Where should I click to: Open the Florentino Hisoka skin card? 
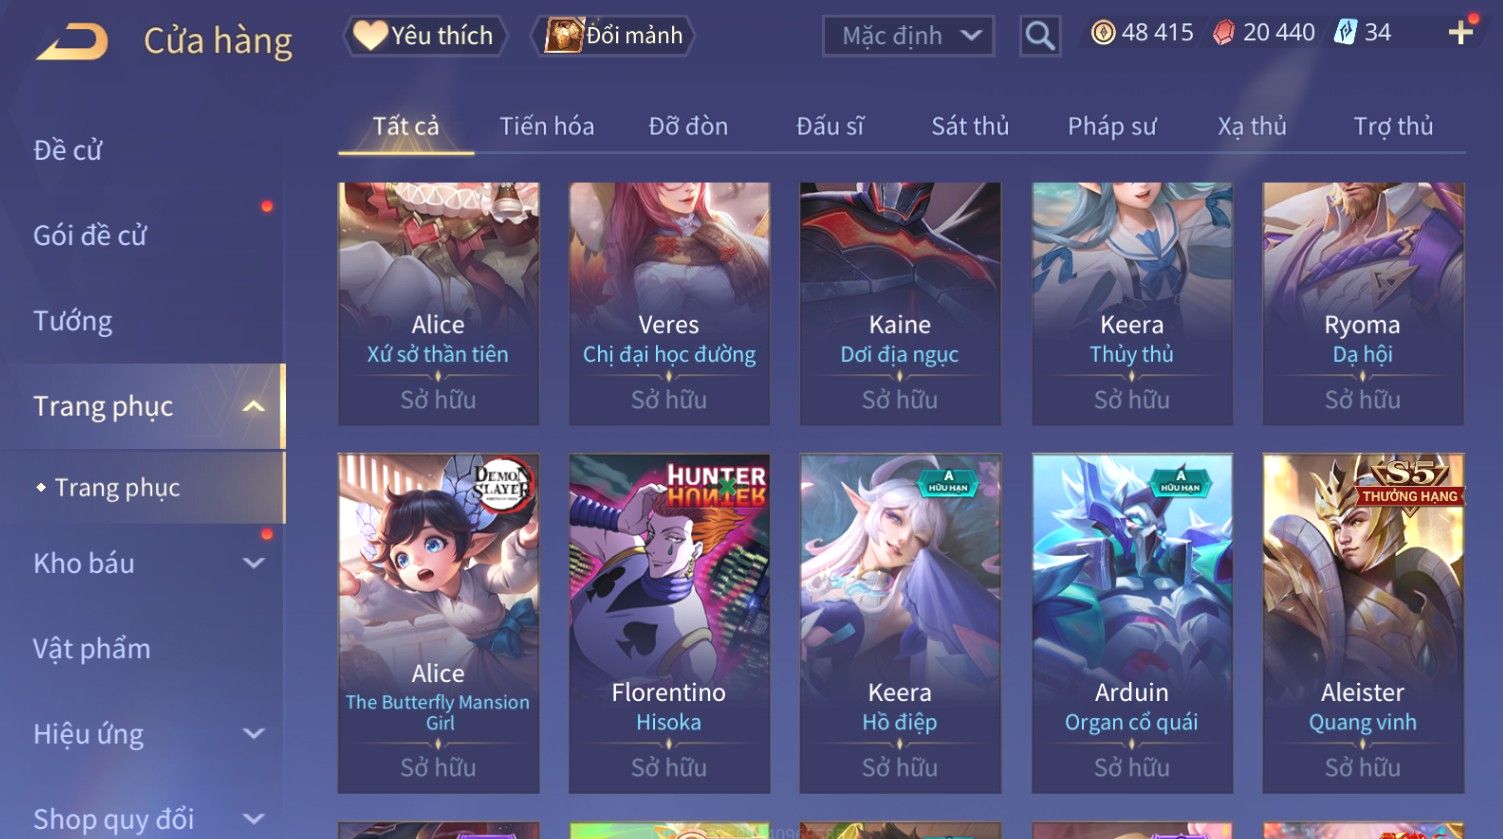pyautogui.click(x=669, y=624)
